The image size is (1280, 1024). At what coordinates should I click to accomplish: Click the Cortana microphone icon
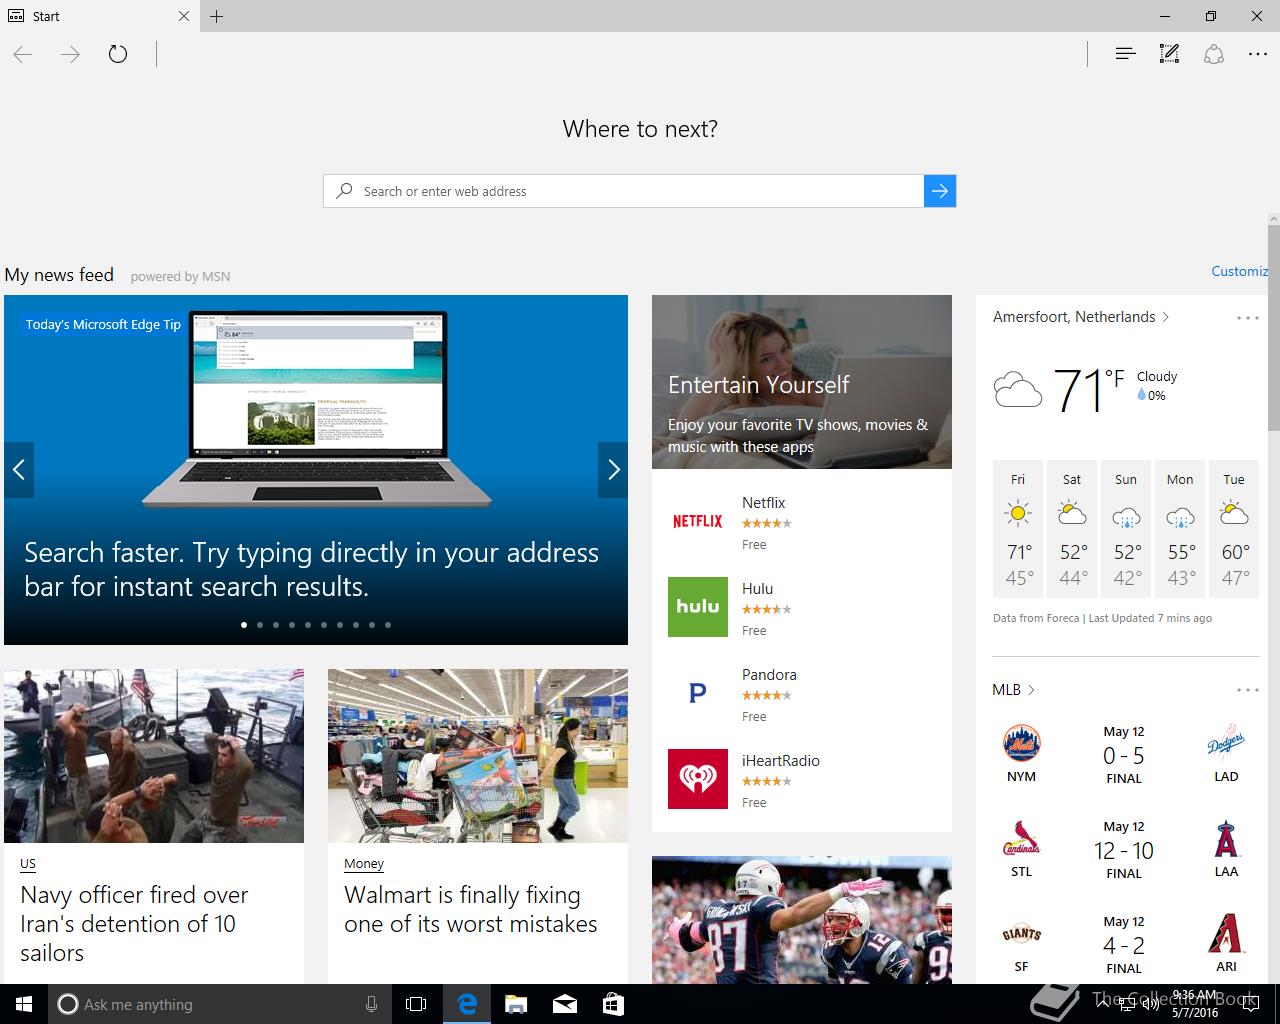371,1004
